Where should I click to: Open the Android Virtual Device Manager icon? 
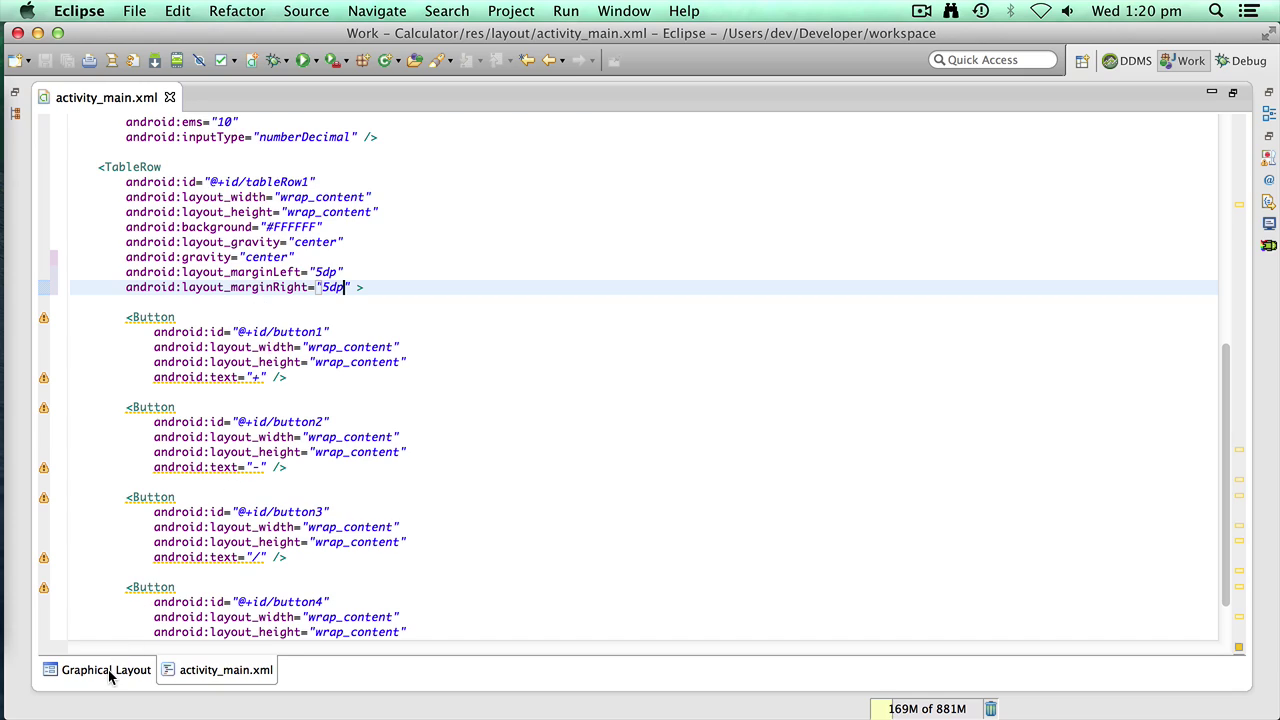click(x=177, y=60)
